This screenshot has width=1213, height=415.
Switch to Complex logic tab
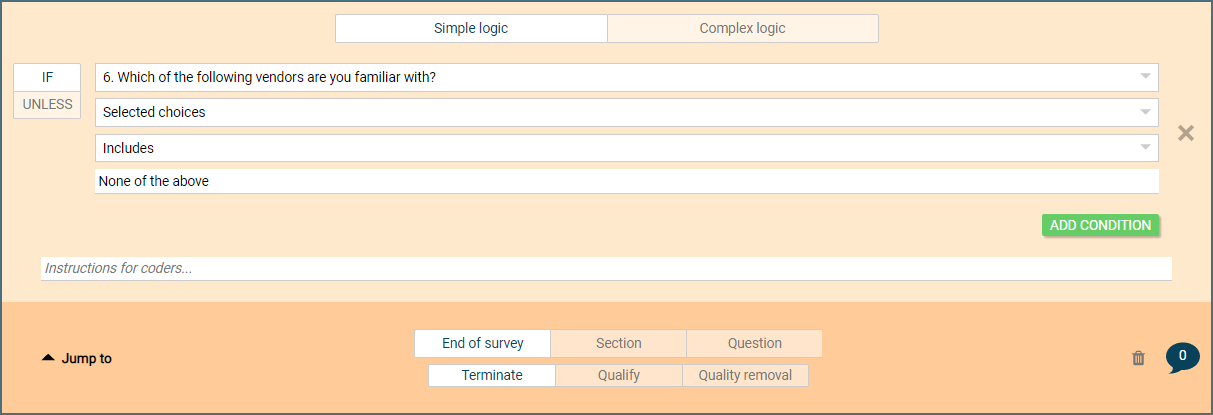pyautogui.click(x=742, y=28)
